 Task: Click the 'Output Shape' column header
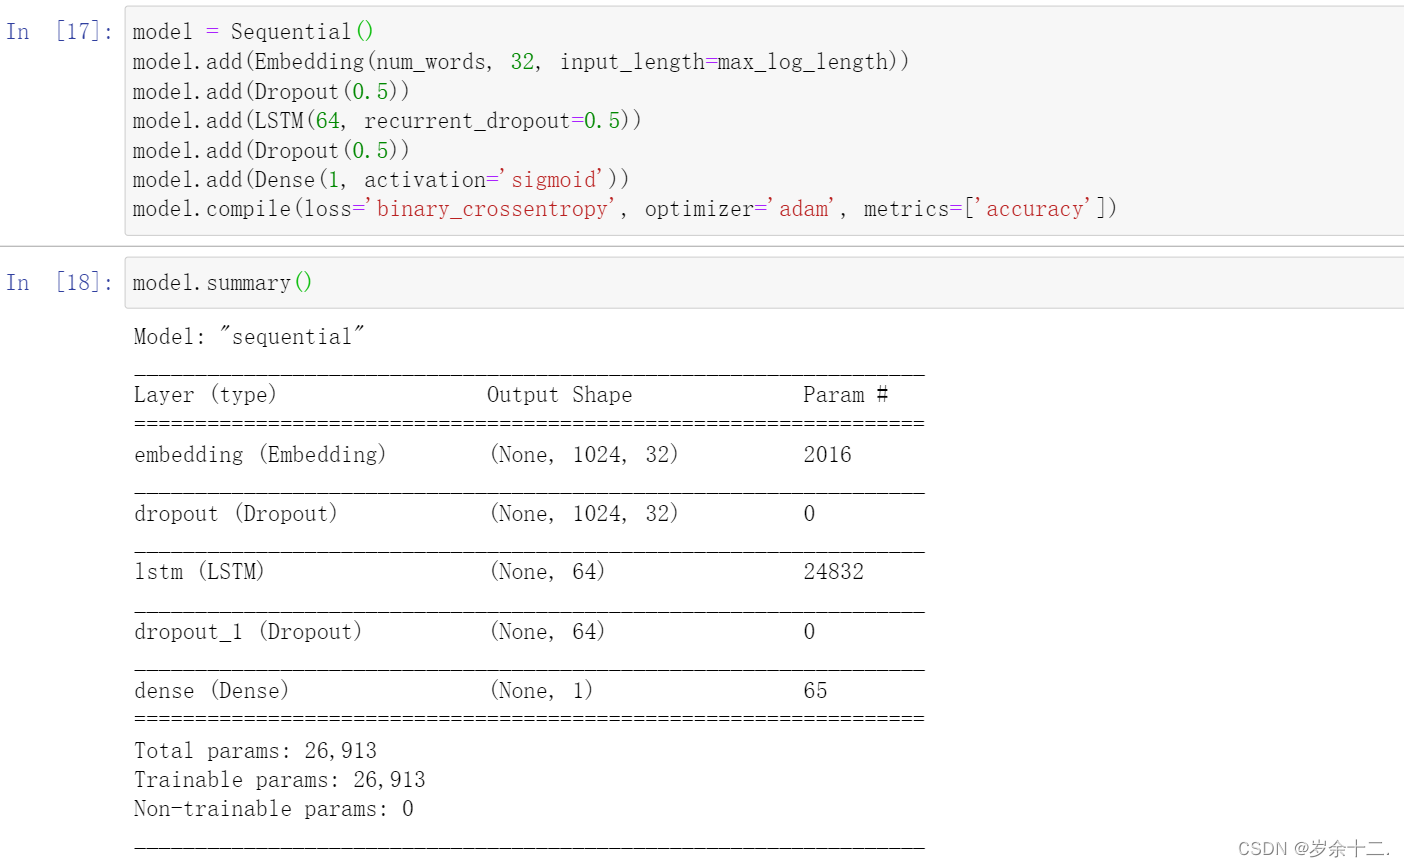[x=559, y=395]
